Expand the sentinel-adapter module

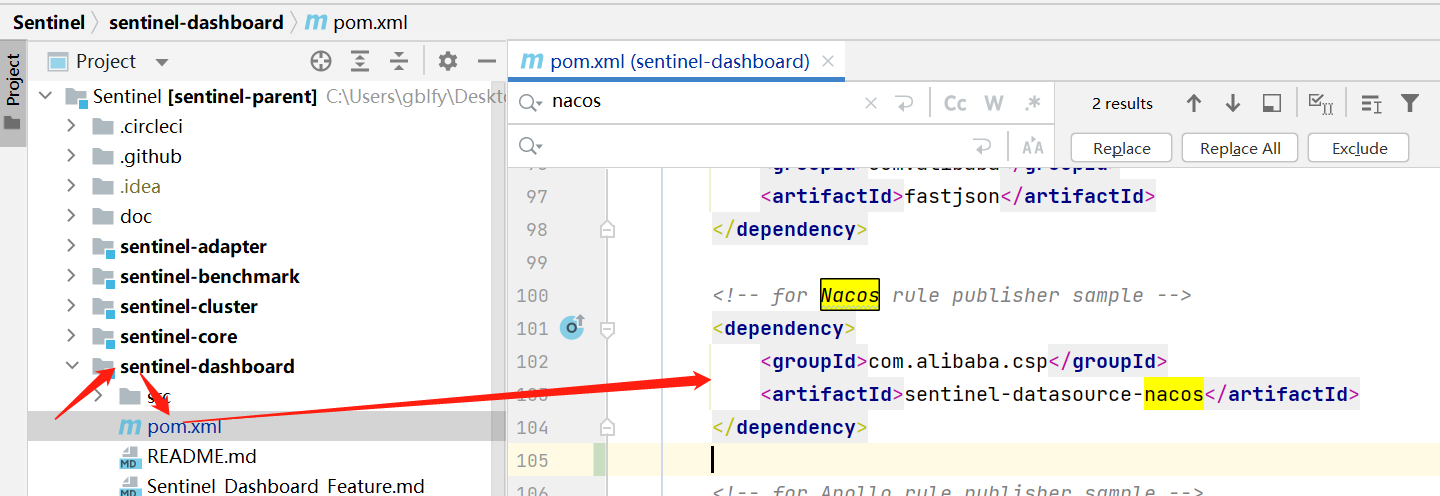coord(71,246)
